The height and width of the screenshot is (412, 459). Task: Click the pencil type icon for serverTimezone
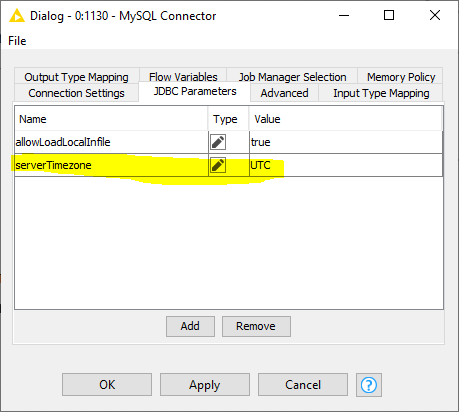pos(218,165)
